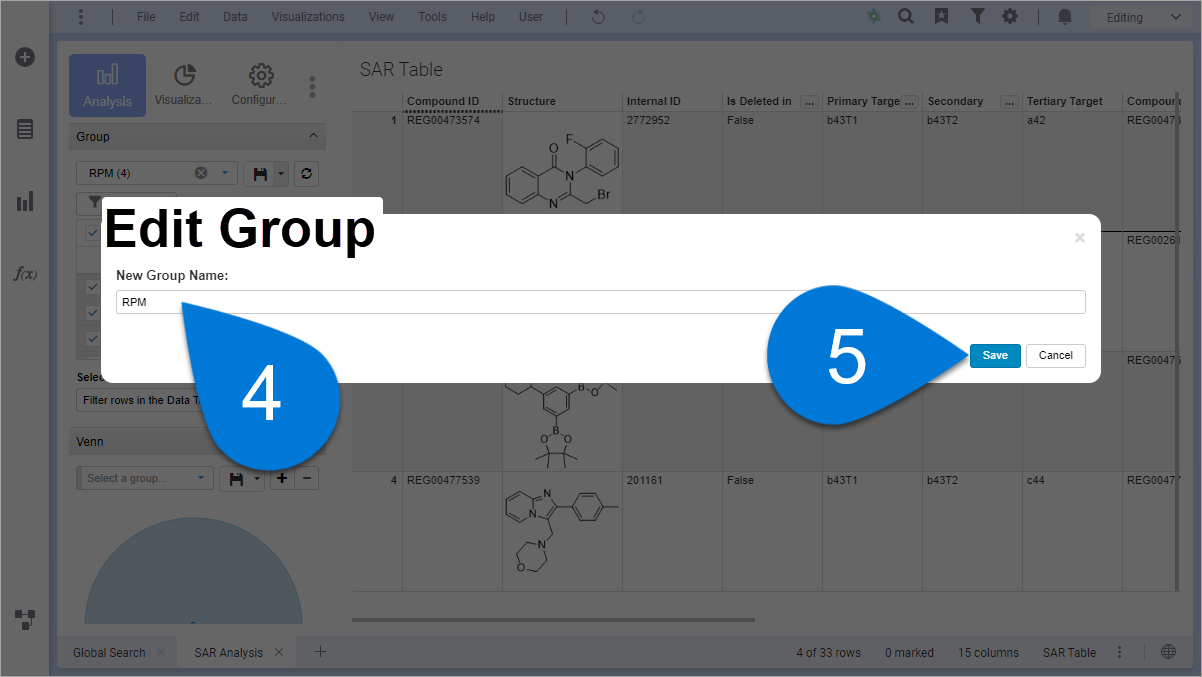
Task: Open the Help menu
Action: (x=483, y=17)
